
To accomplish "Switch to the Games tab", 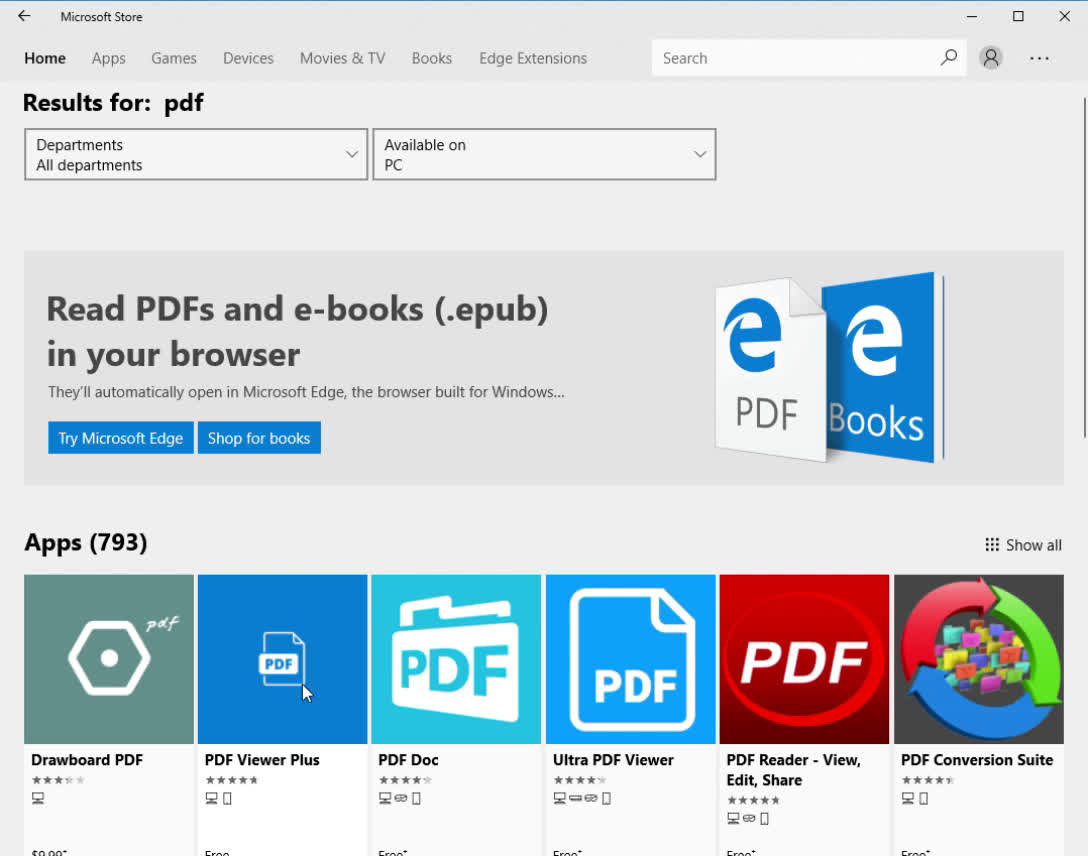I will [x=173, y=58].
